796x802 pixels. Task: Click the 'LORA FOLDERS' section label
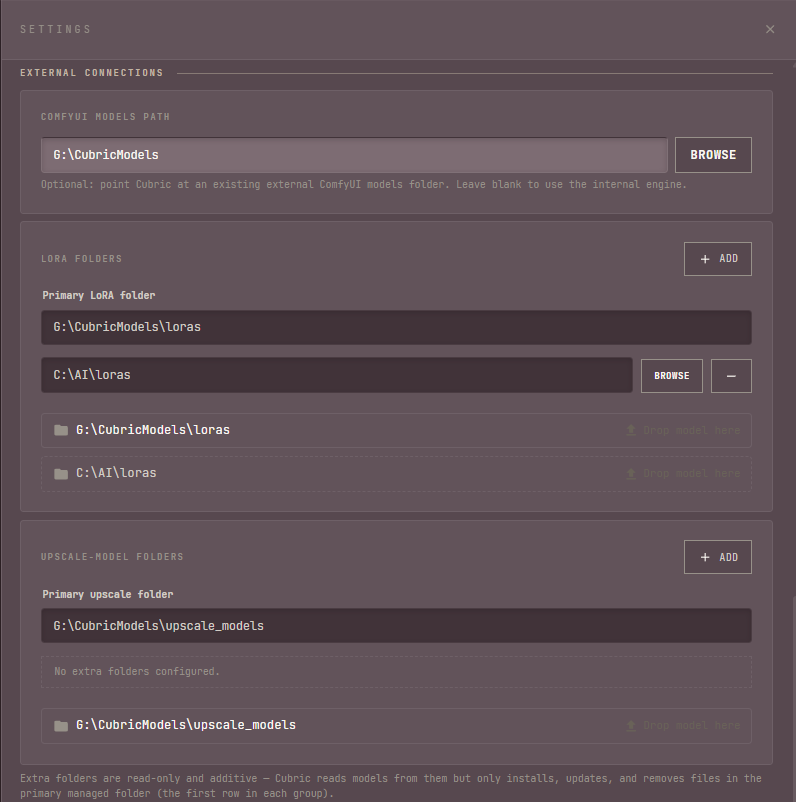click(81, 259)
